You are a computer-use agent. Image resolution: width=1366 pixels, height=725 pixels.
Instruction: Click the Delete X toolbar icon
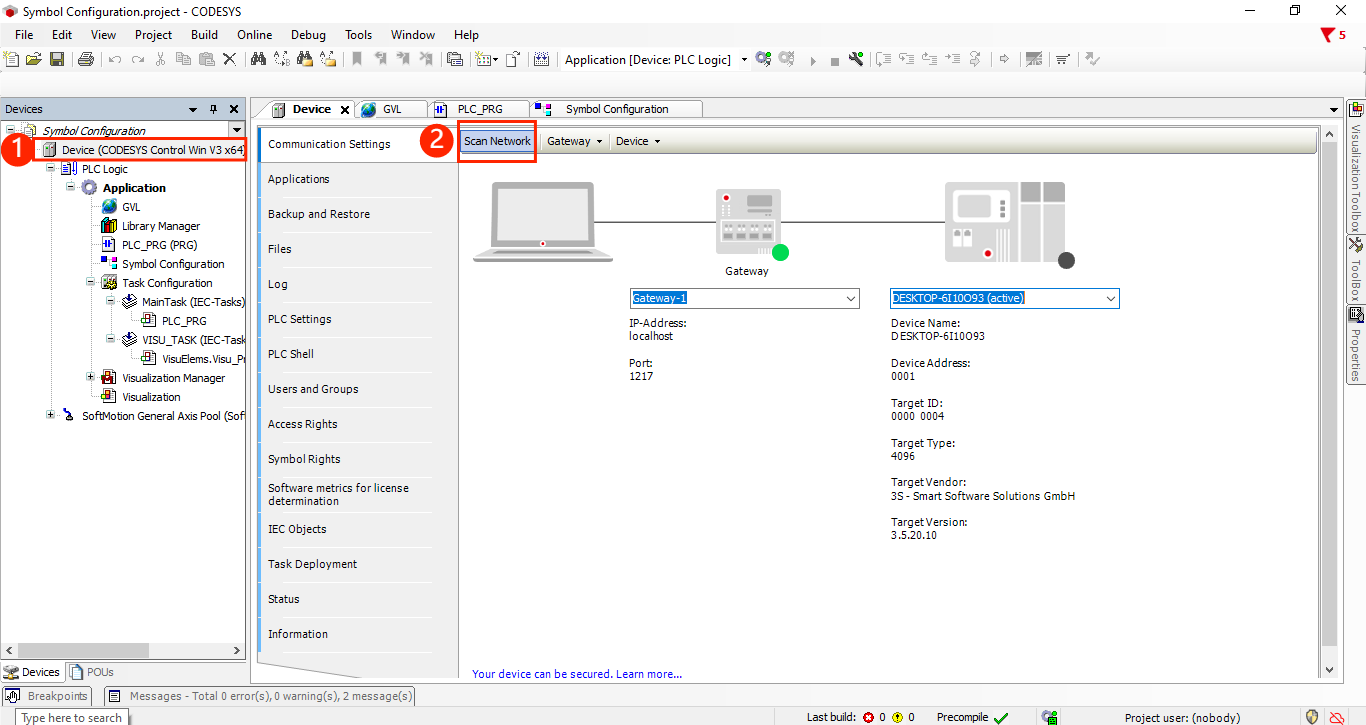pyautogui.click(x=229, y=60)
